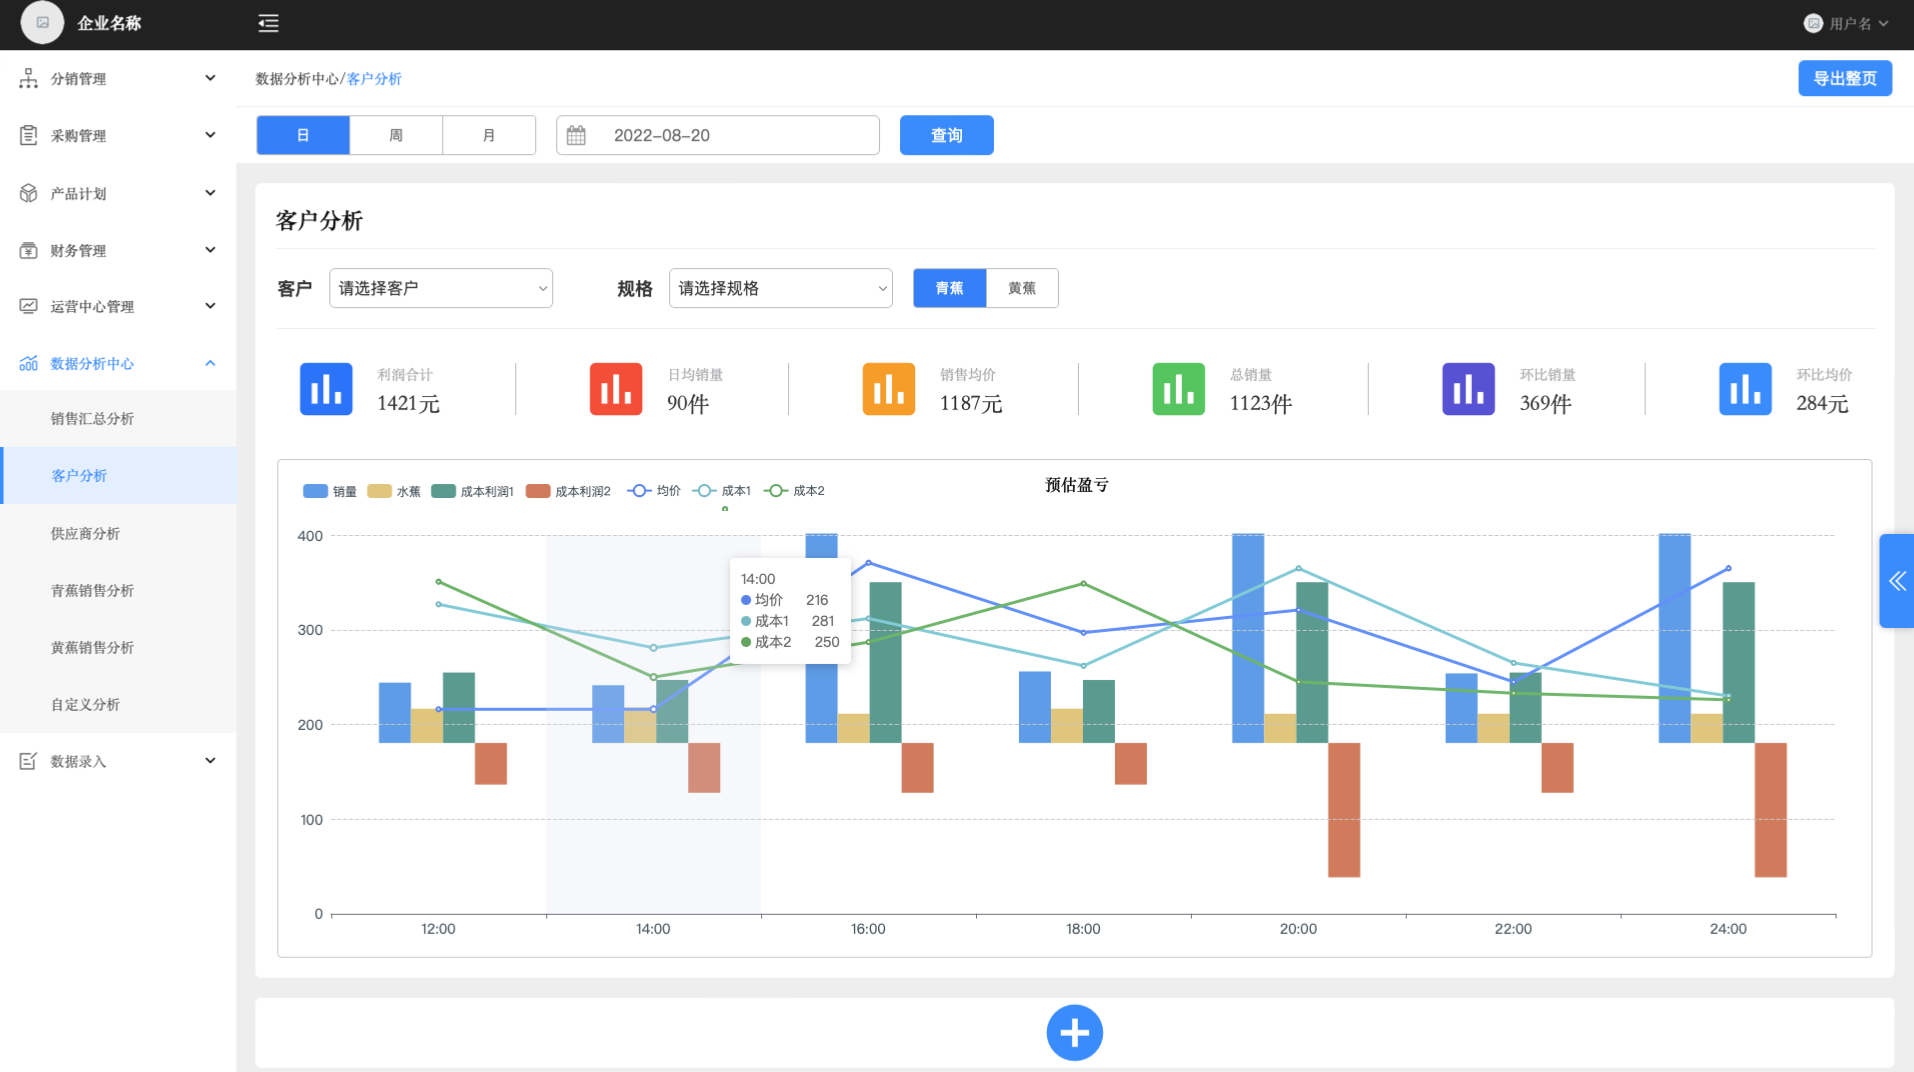Select the 青蕉 toggle option

(x=950, y=288)
